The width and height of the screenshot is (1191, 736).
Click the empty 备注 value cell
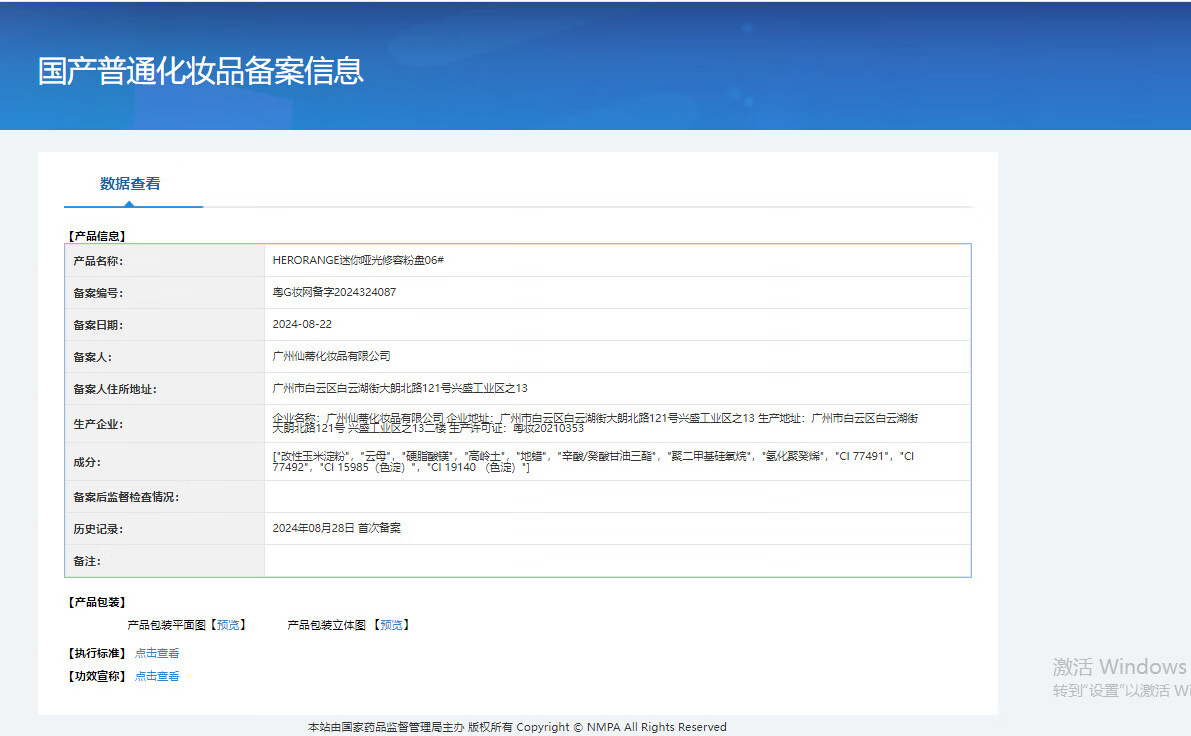pyautogui.click(x=617, y=561)
